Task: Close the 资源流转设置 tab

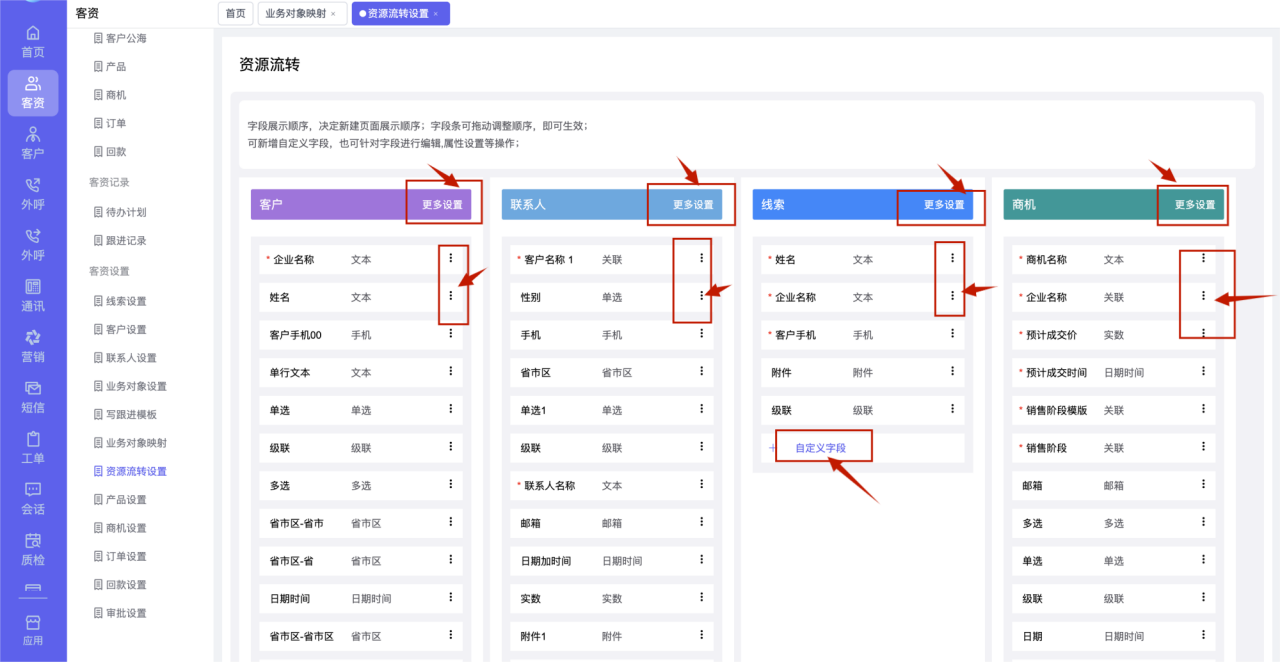Action: point(436,14)
